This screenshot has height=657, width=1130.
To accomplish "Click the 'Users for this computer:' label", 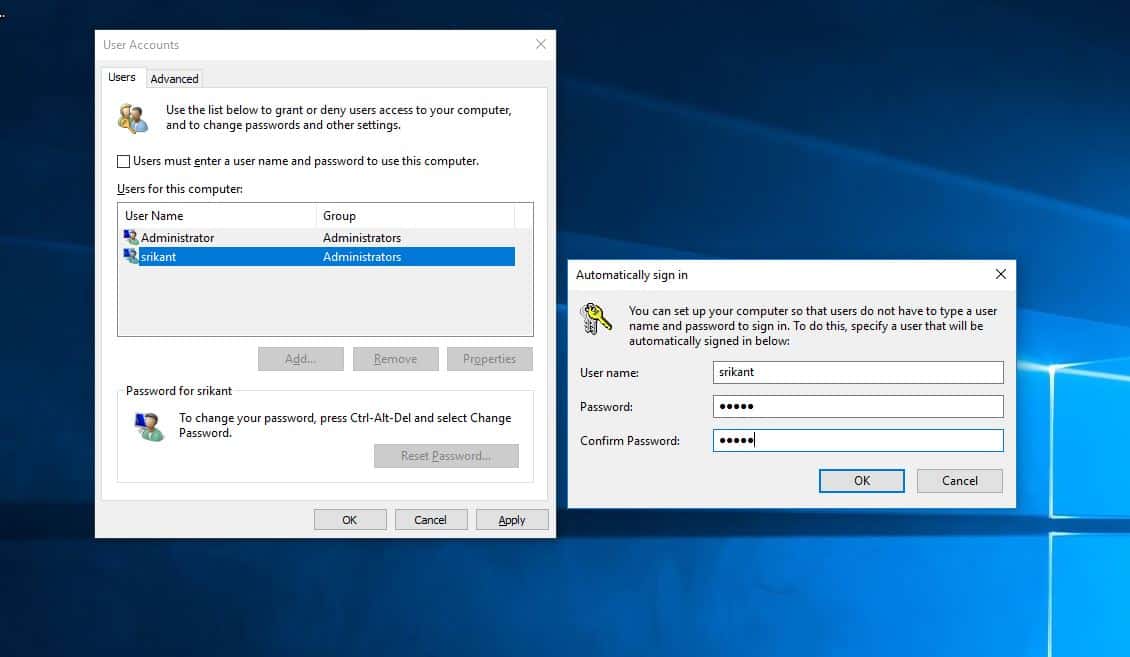I will [x=179, y=189].
